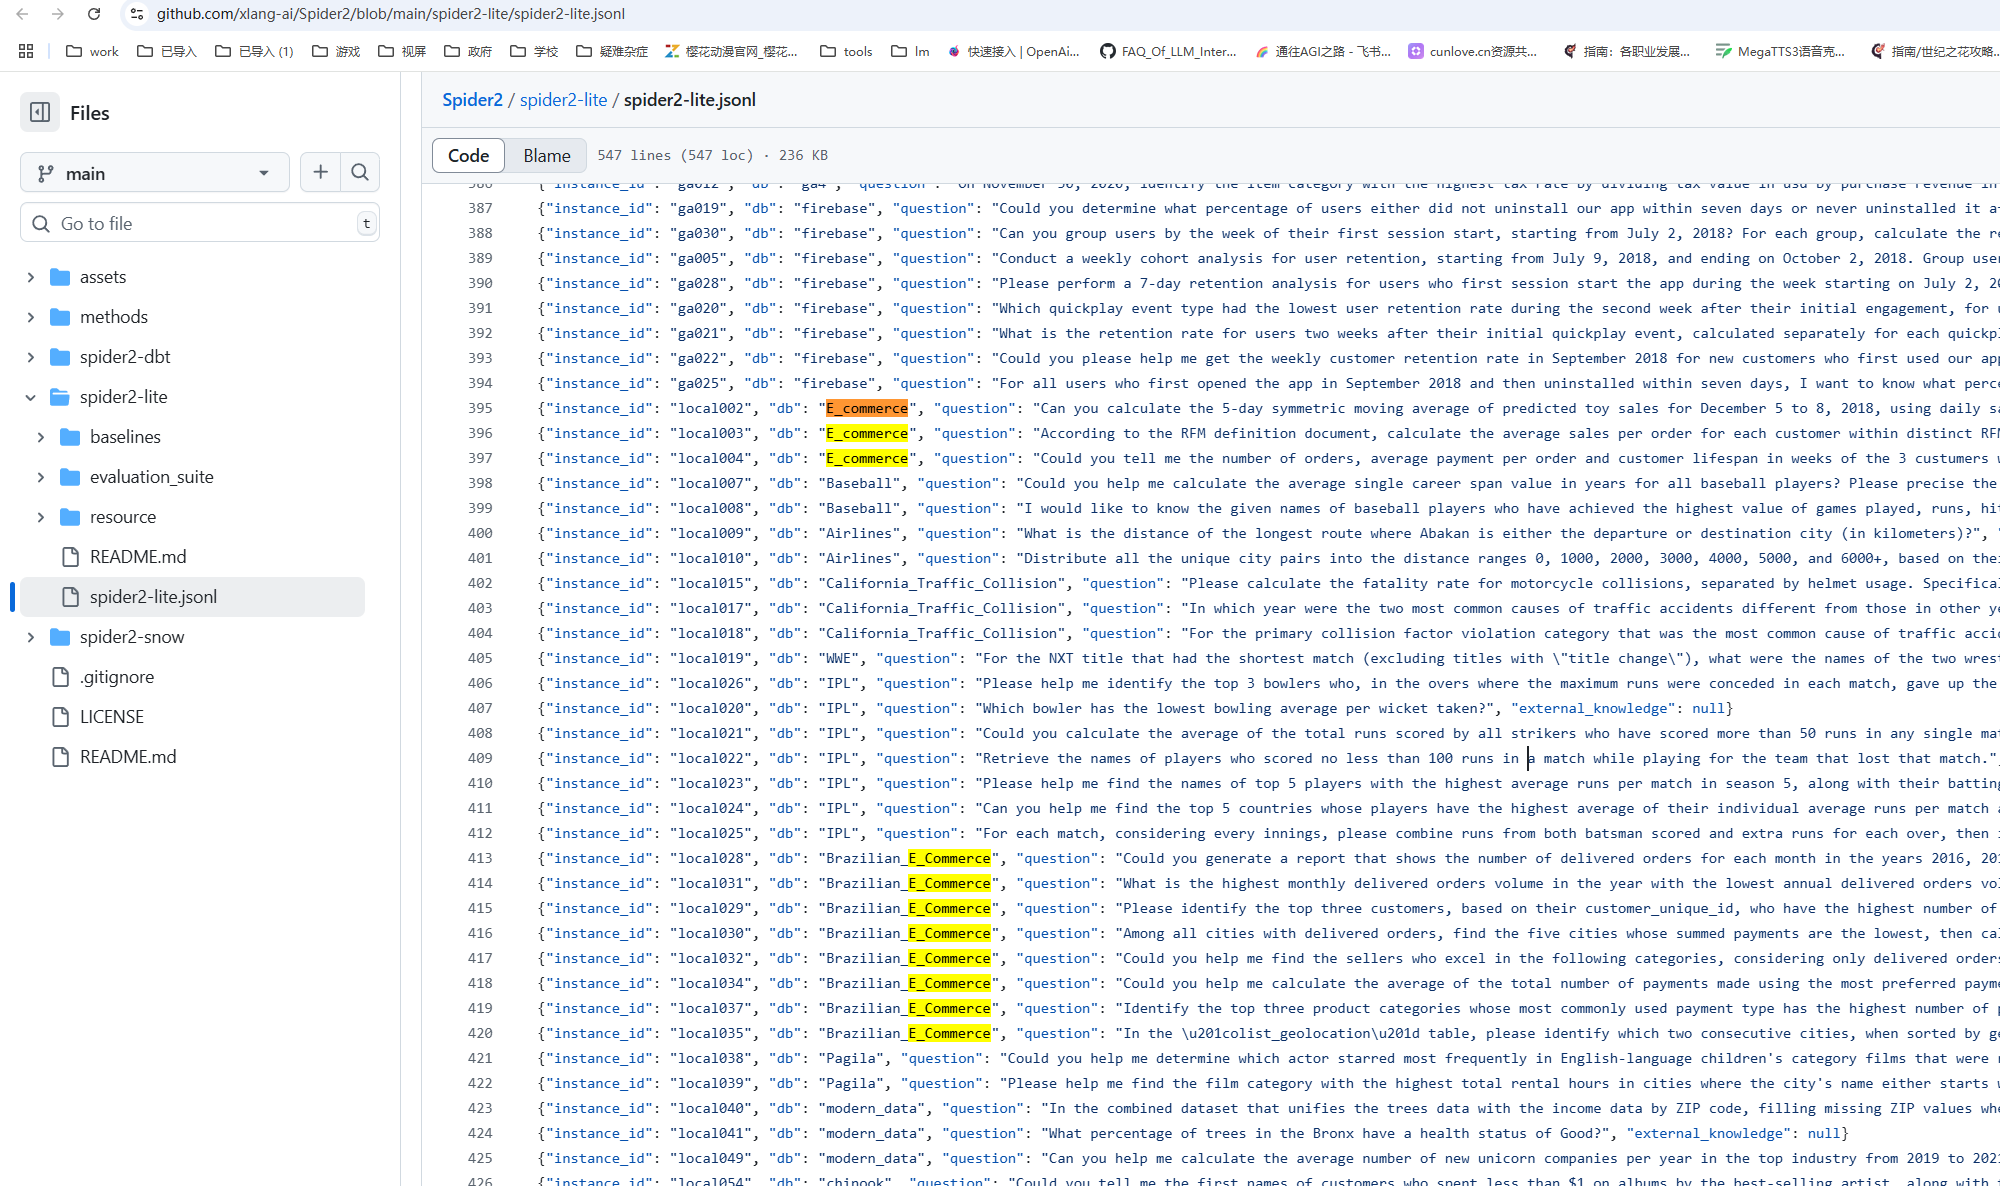Screen dimensions: 2000x1186
Task: Open the MegaTTS3 bookmark
Action: [x=1780, y=51]
